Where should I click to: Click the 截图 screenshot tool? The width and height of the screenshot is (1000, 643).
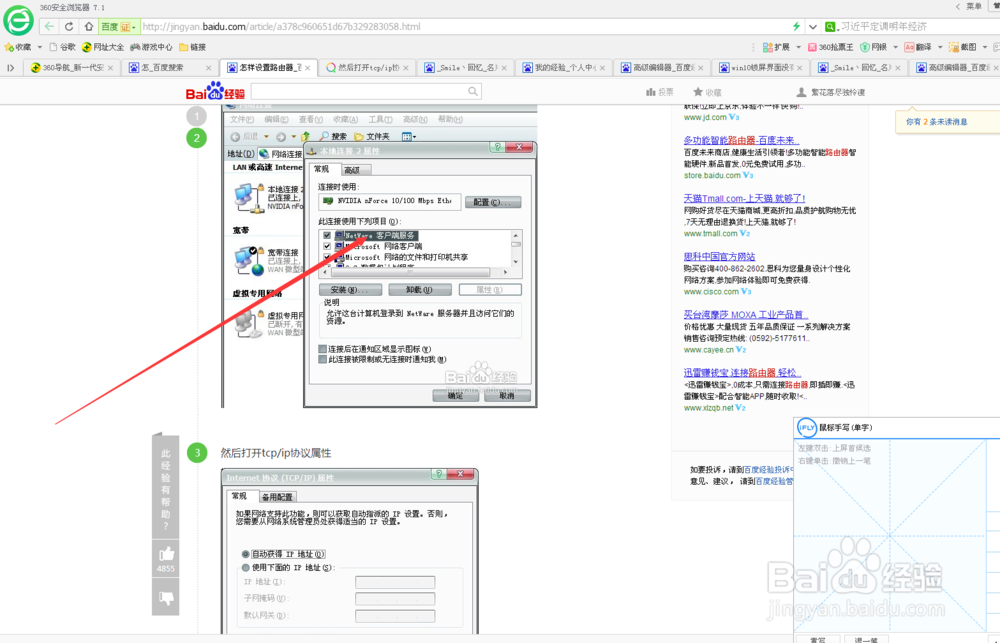(x=962, y=47)
